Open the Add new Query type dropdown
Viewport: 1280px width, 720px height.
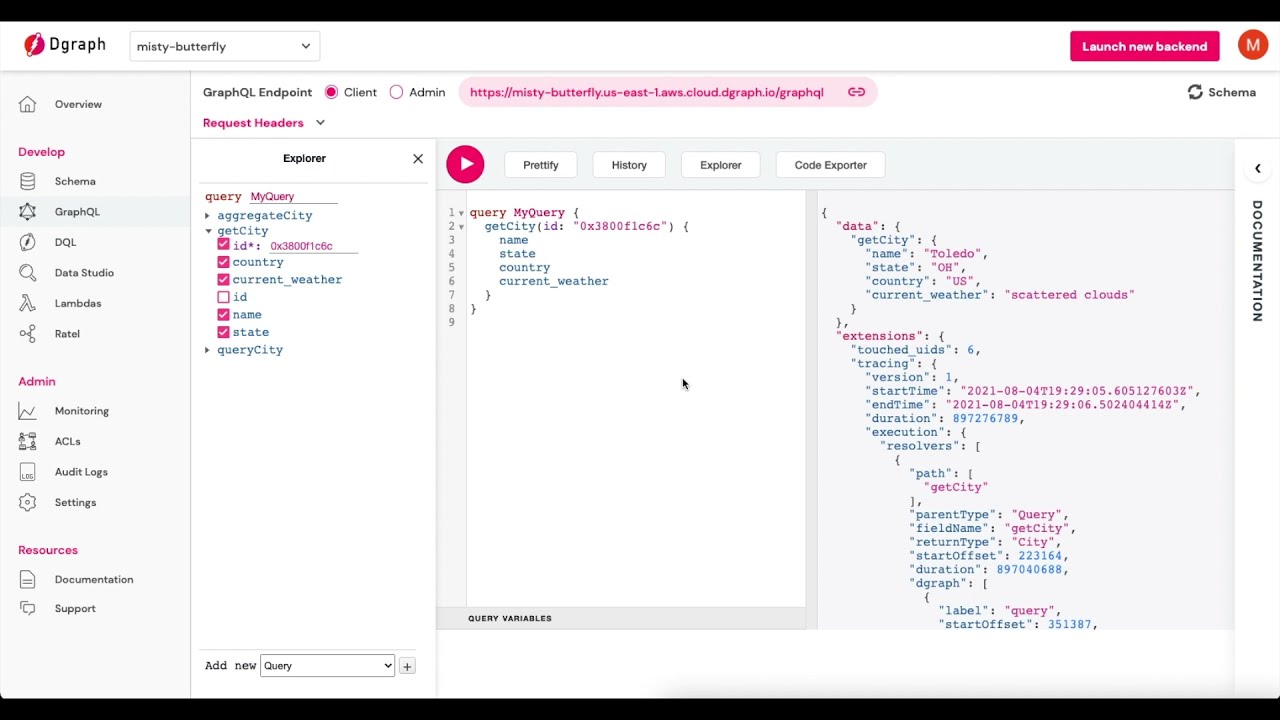click(327, 666)
